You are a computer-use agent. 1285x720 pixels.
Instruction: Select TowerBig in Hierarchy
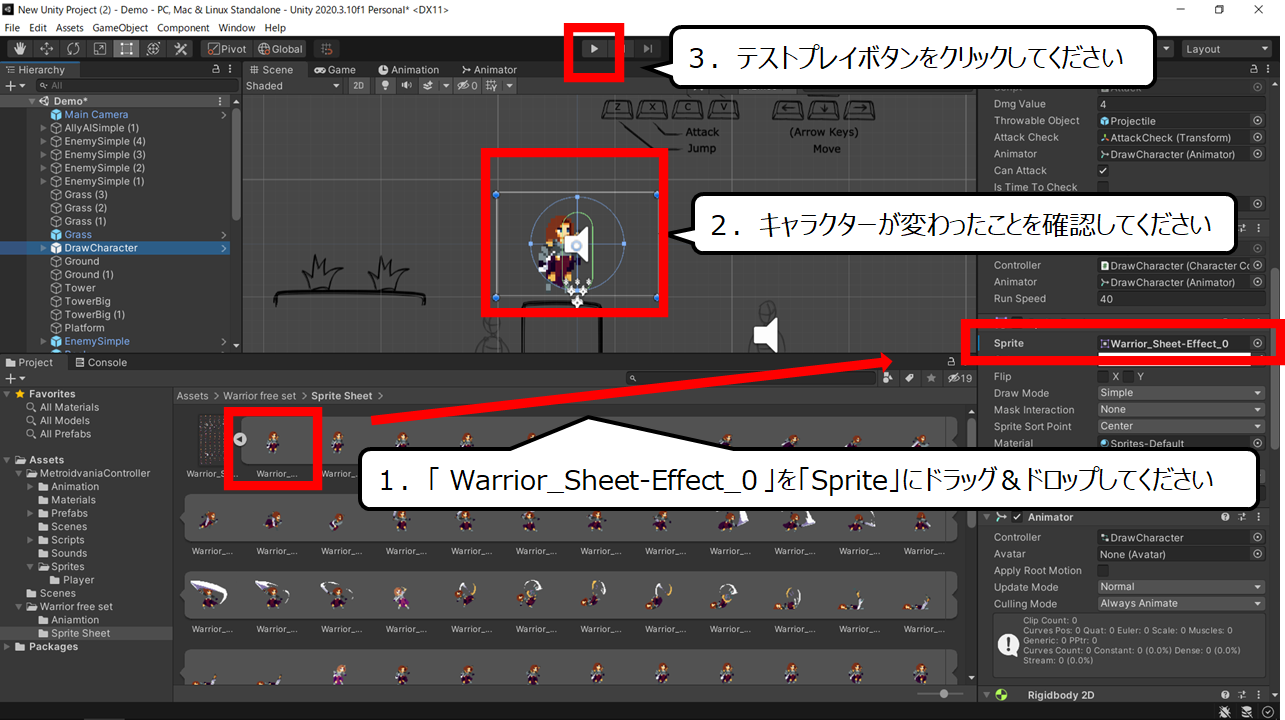click(88, 301)
